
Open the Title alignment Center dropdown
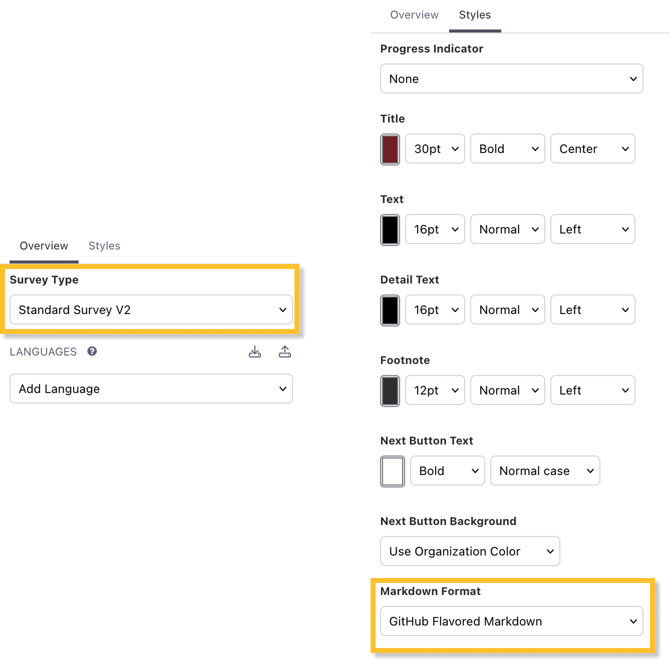click(x=592, y=149)
